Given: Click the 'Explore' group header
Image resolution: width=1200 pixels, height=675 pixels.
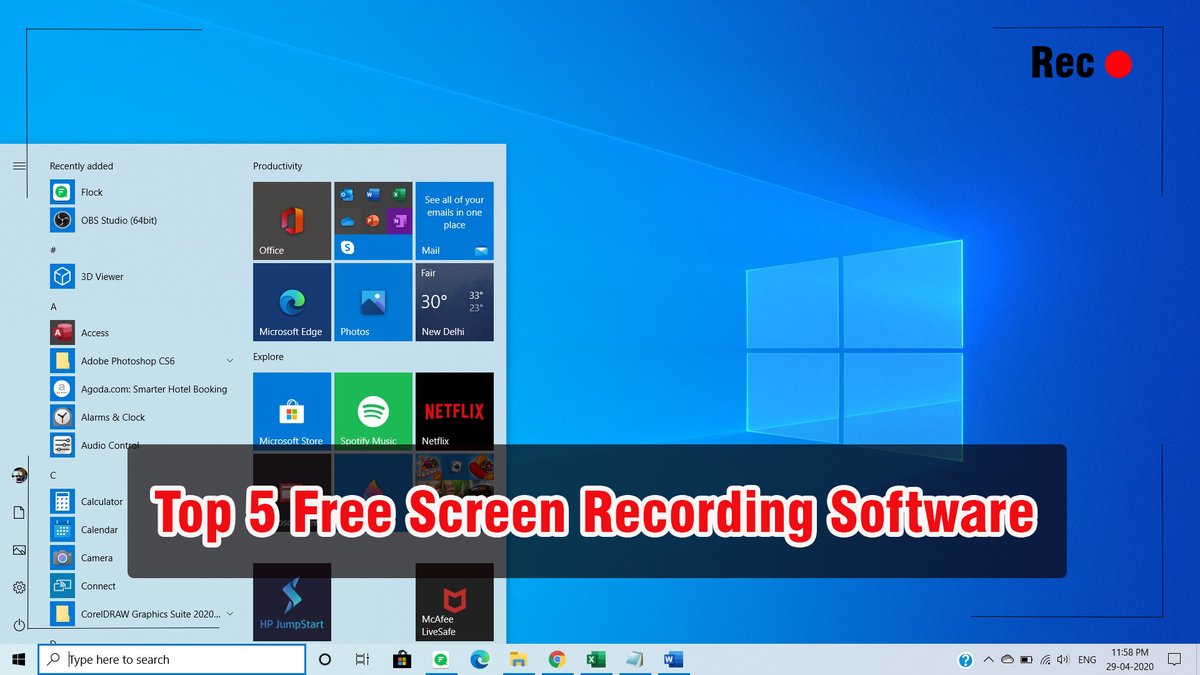Looking at the screenshot, I should 268,357.
